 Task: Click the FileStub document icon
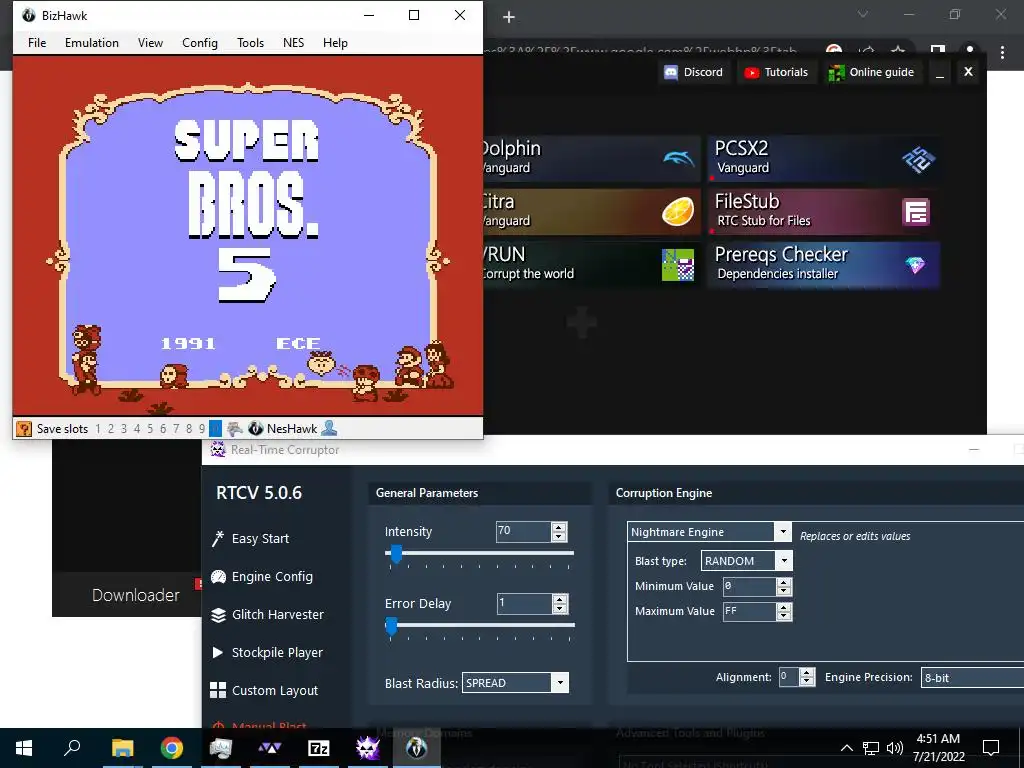point(916,212)
